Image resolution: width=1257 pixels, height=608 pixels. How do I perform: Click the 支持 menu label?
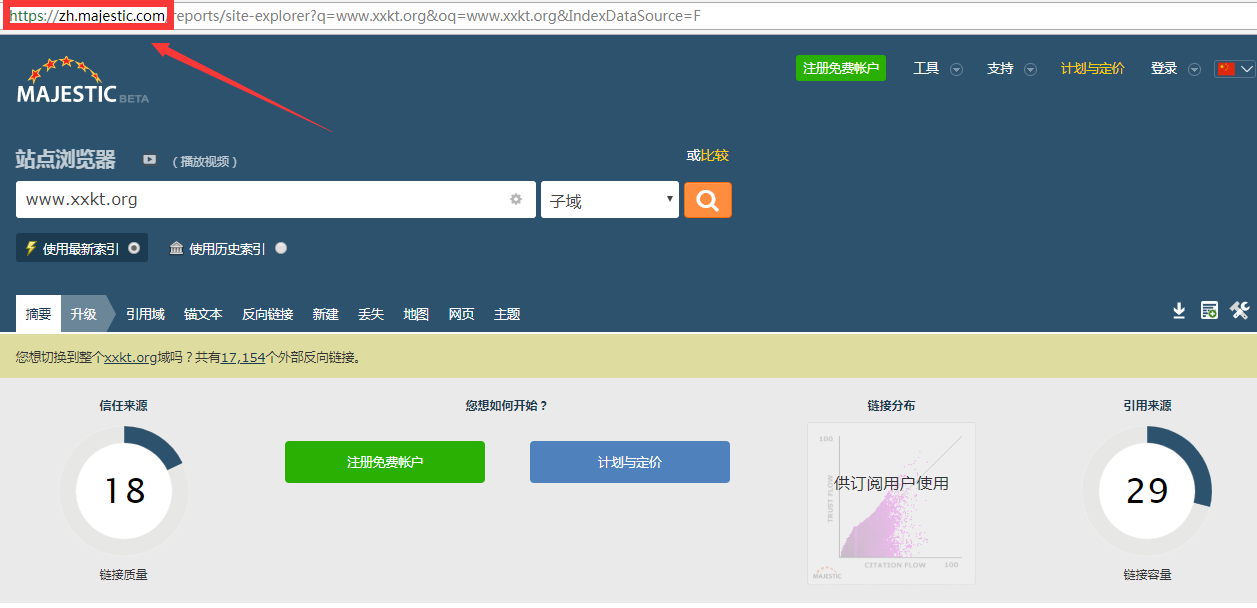pos(1000,69)
